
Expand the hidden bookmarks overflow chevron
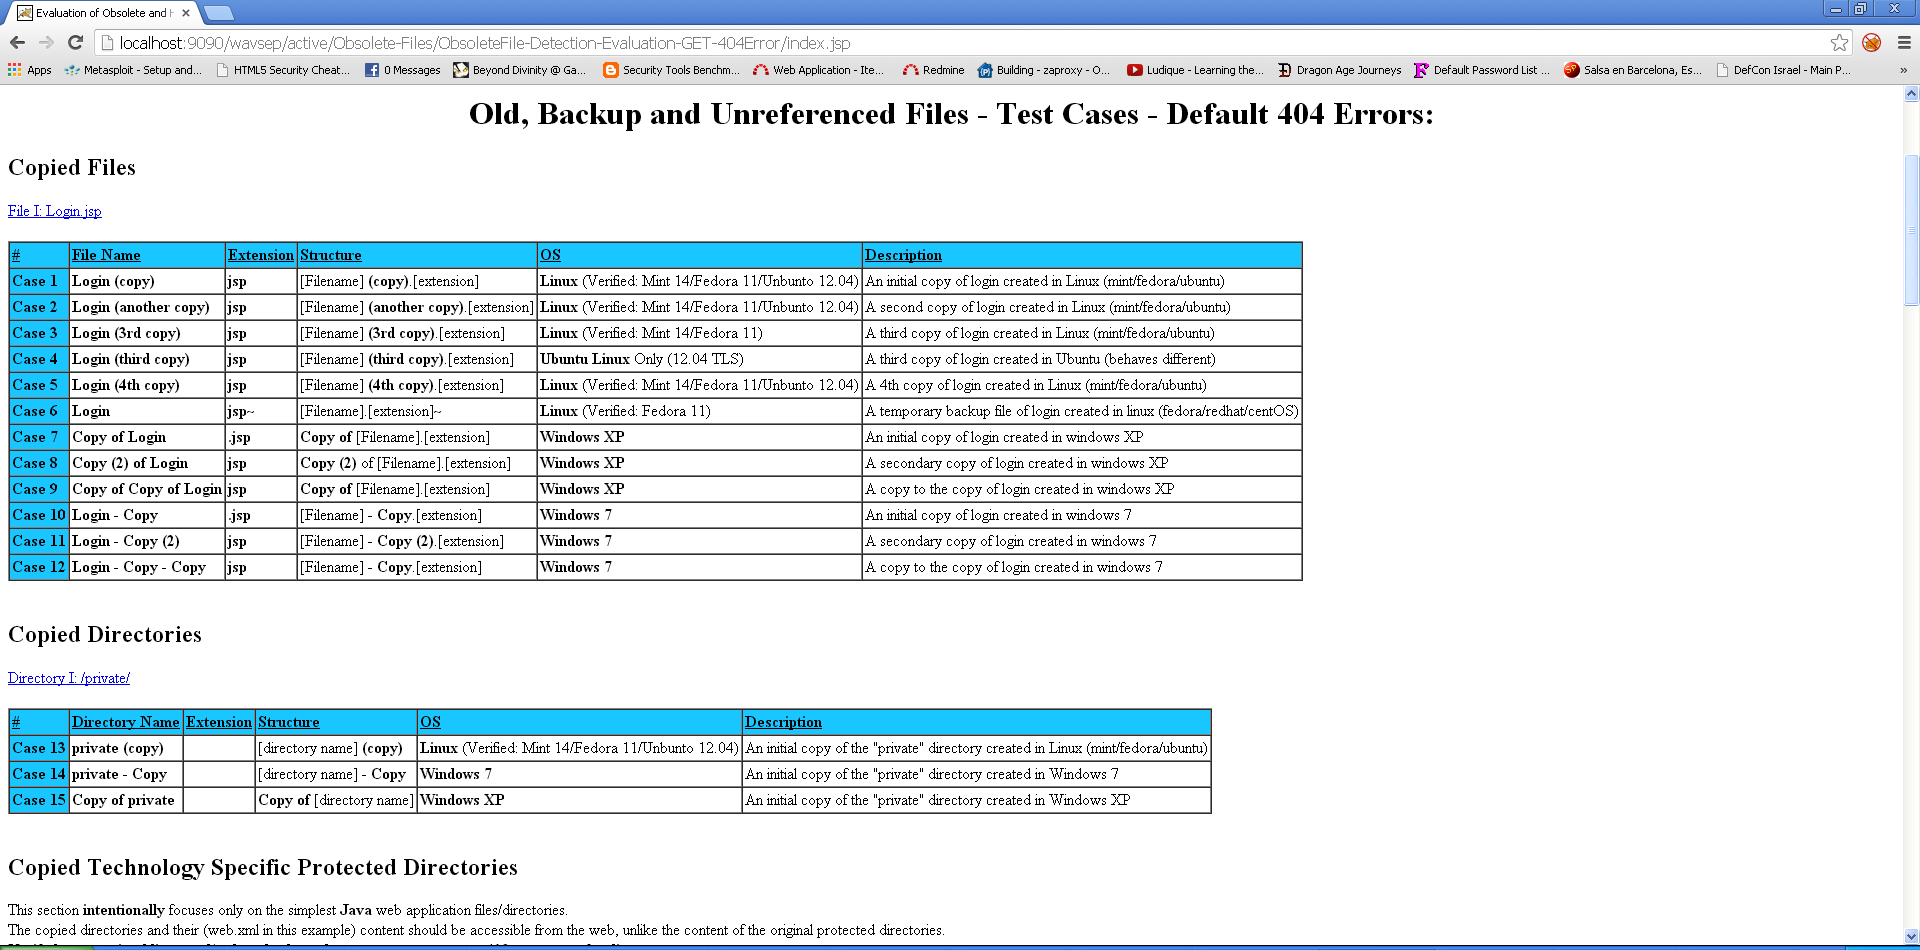click(1904, 70)
